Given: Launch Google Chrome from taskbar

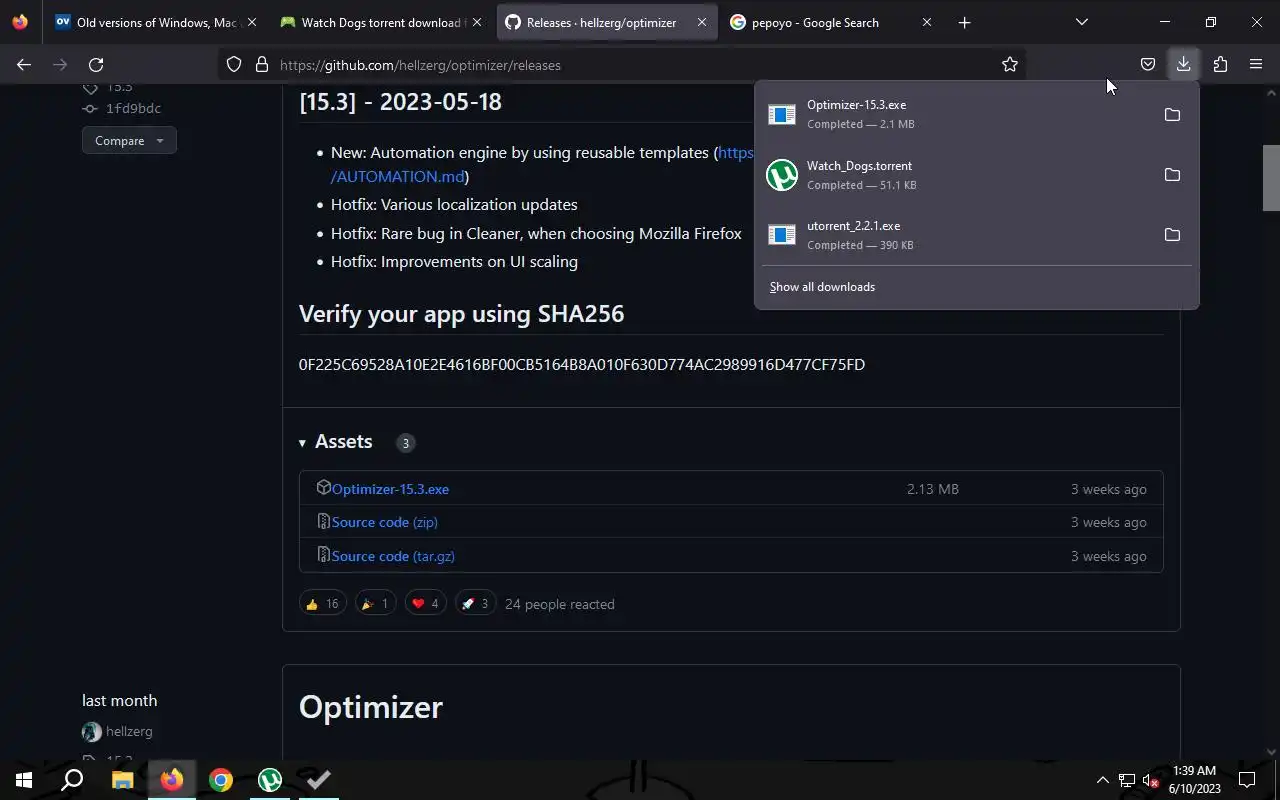Looking at the screenshot, I should 221,780.
